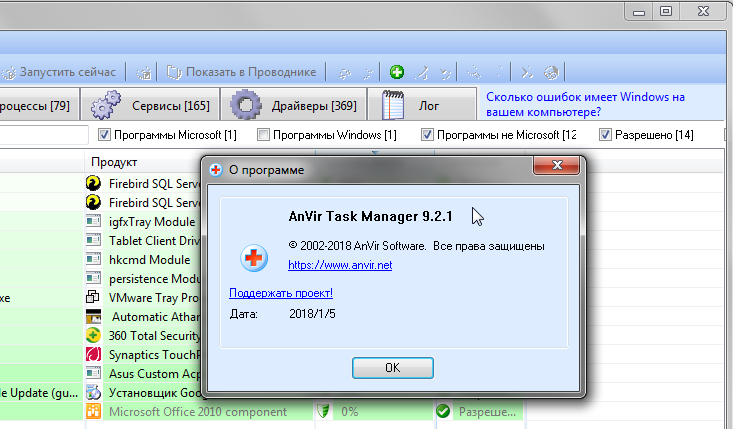Select the VMware Tray row text
Image resolution: width=733 pixels, height=429 pixels.
[155, 298]
